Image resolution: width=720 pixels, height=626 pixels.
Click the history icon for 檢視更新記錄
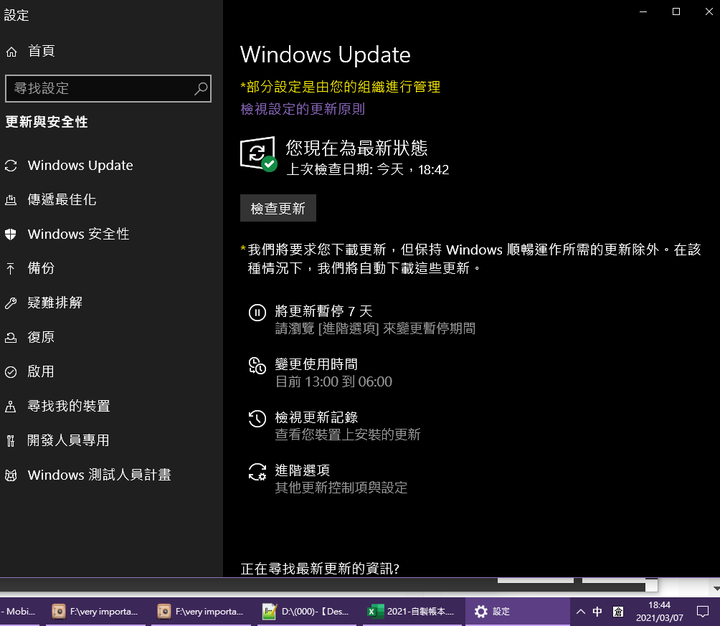click(257, 419)
